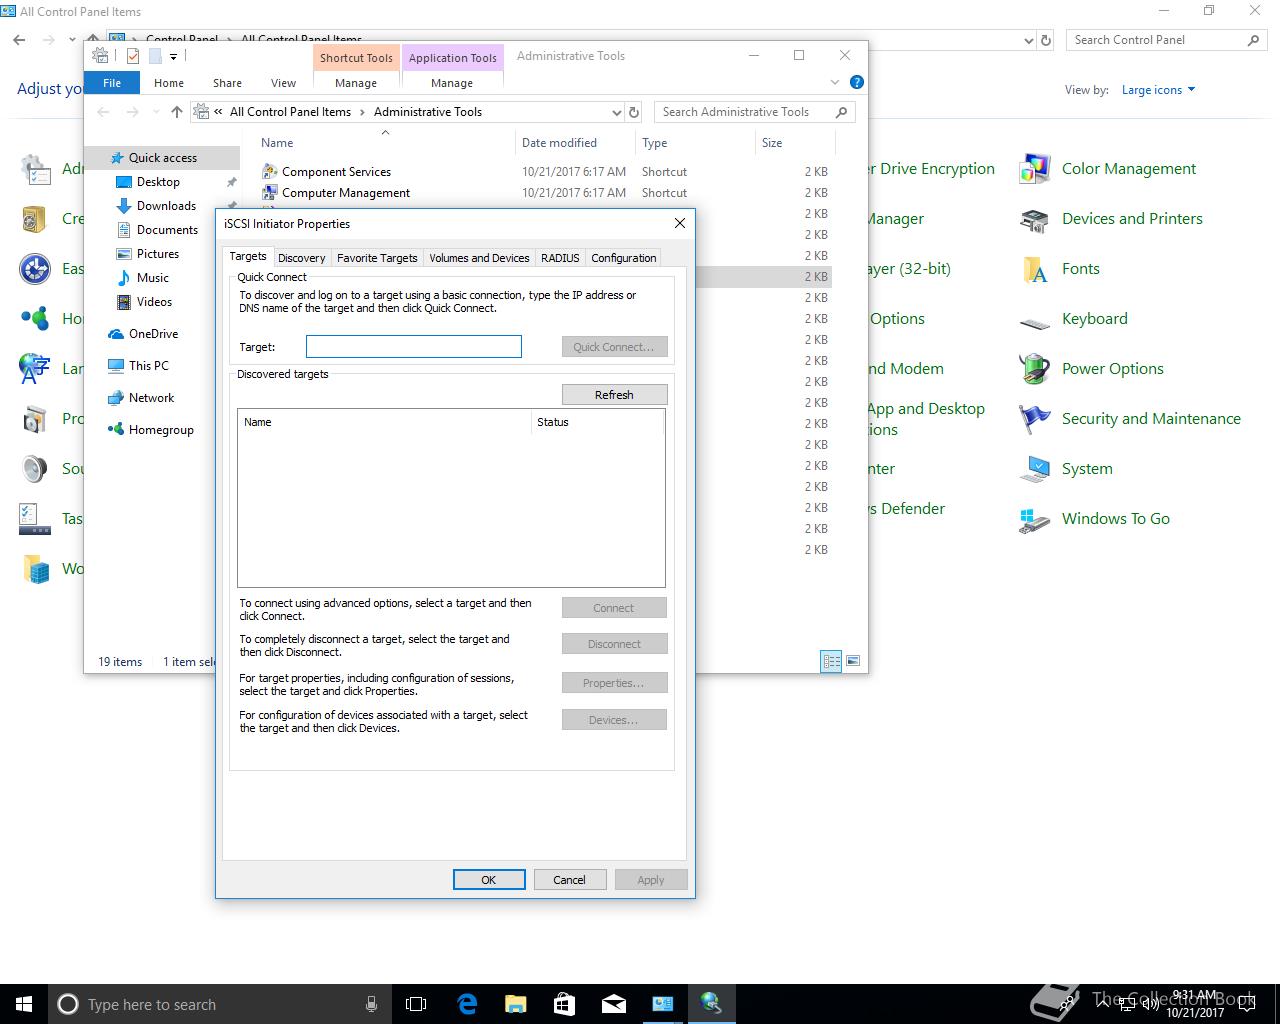This screenshot has width=1280, height=1024.
Task: Open Quick Access Toolbar customize dropdown
Action: tap(173, 56)
